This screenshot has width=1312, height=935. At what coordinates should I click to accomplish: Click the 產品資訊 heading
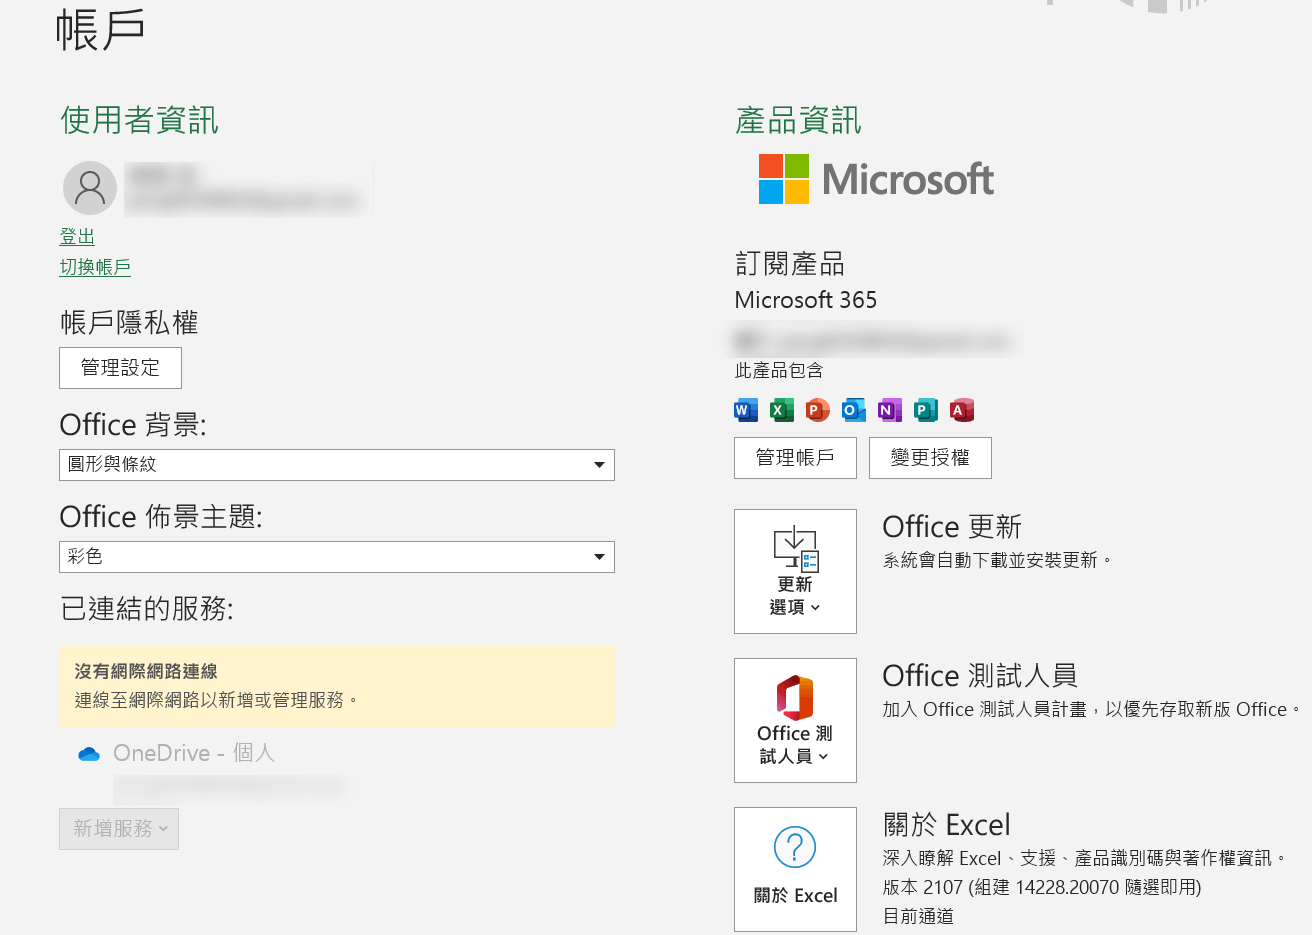pos(798,120)
